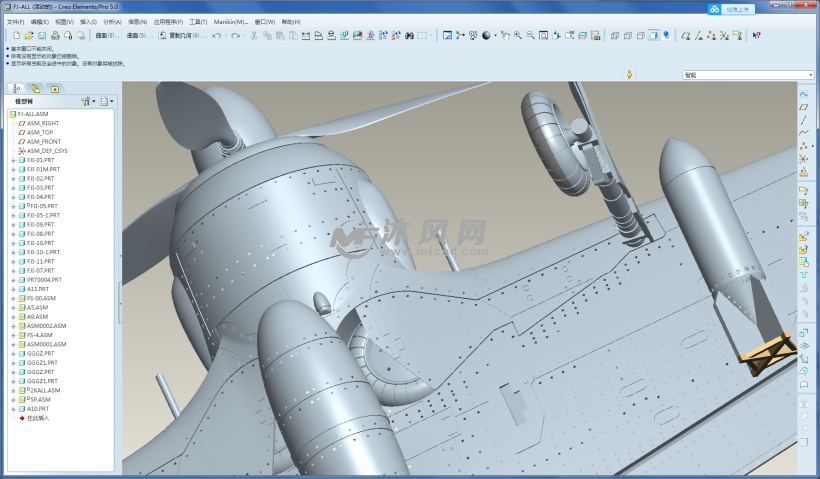Select A10.PRT in model tree

pos(38,409)
